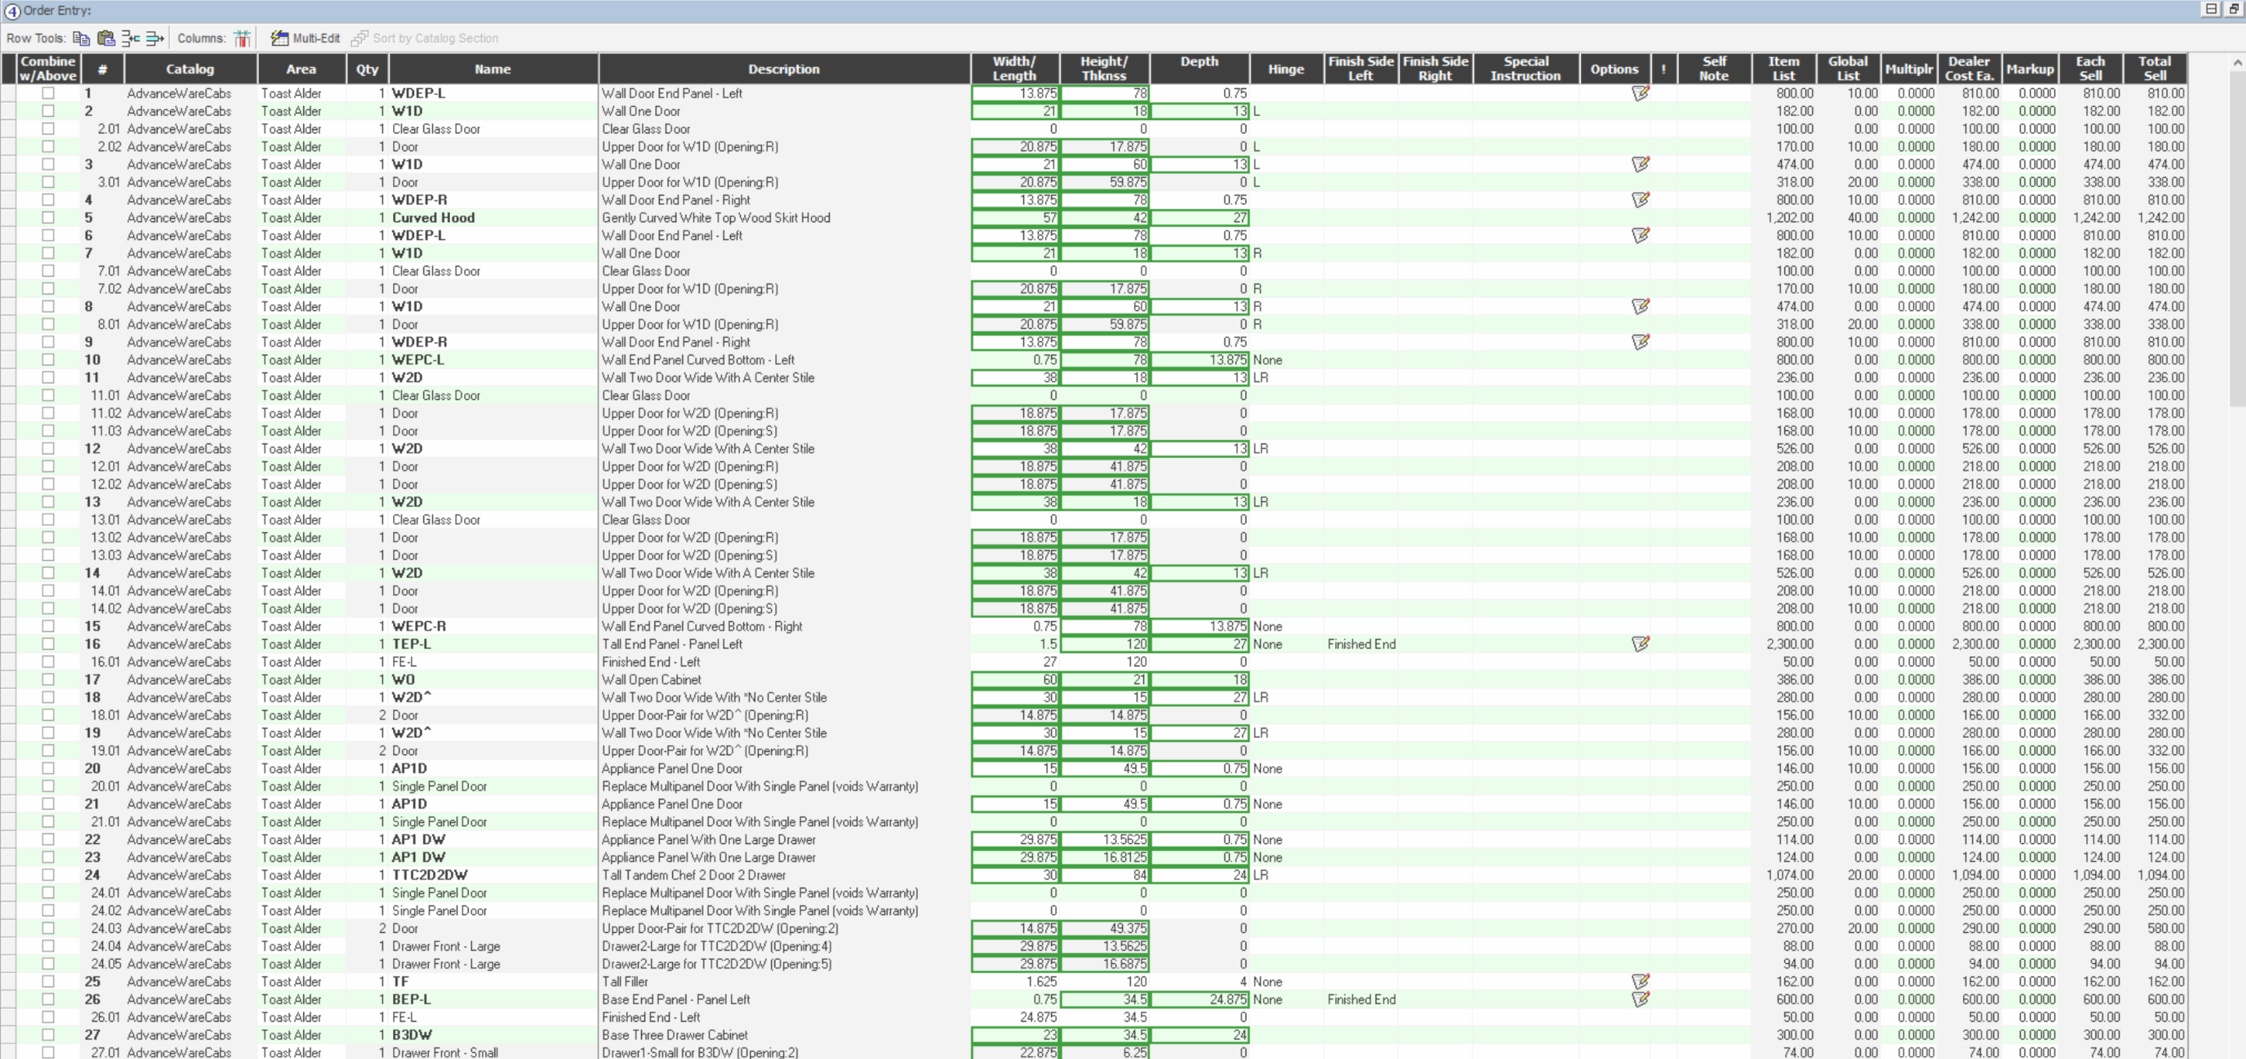Screen dimensions: 2246x1059
Task: Open options note icon for row 1 WDEP-L
Action: tap(1640, 93)
